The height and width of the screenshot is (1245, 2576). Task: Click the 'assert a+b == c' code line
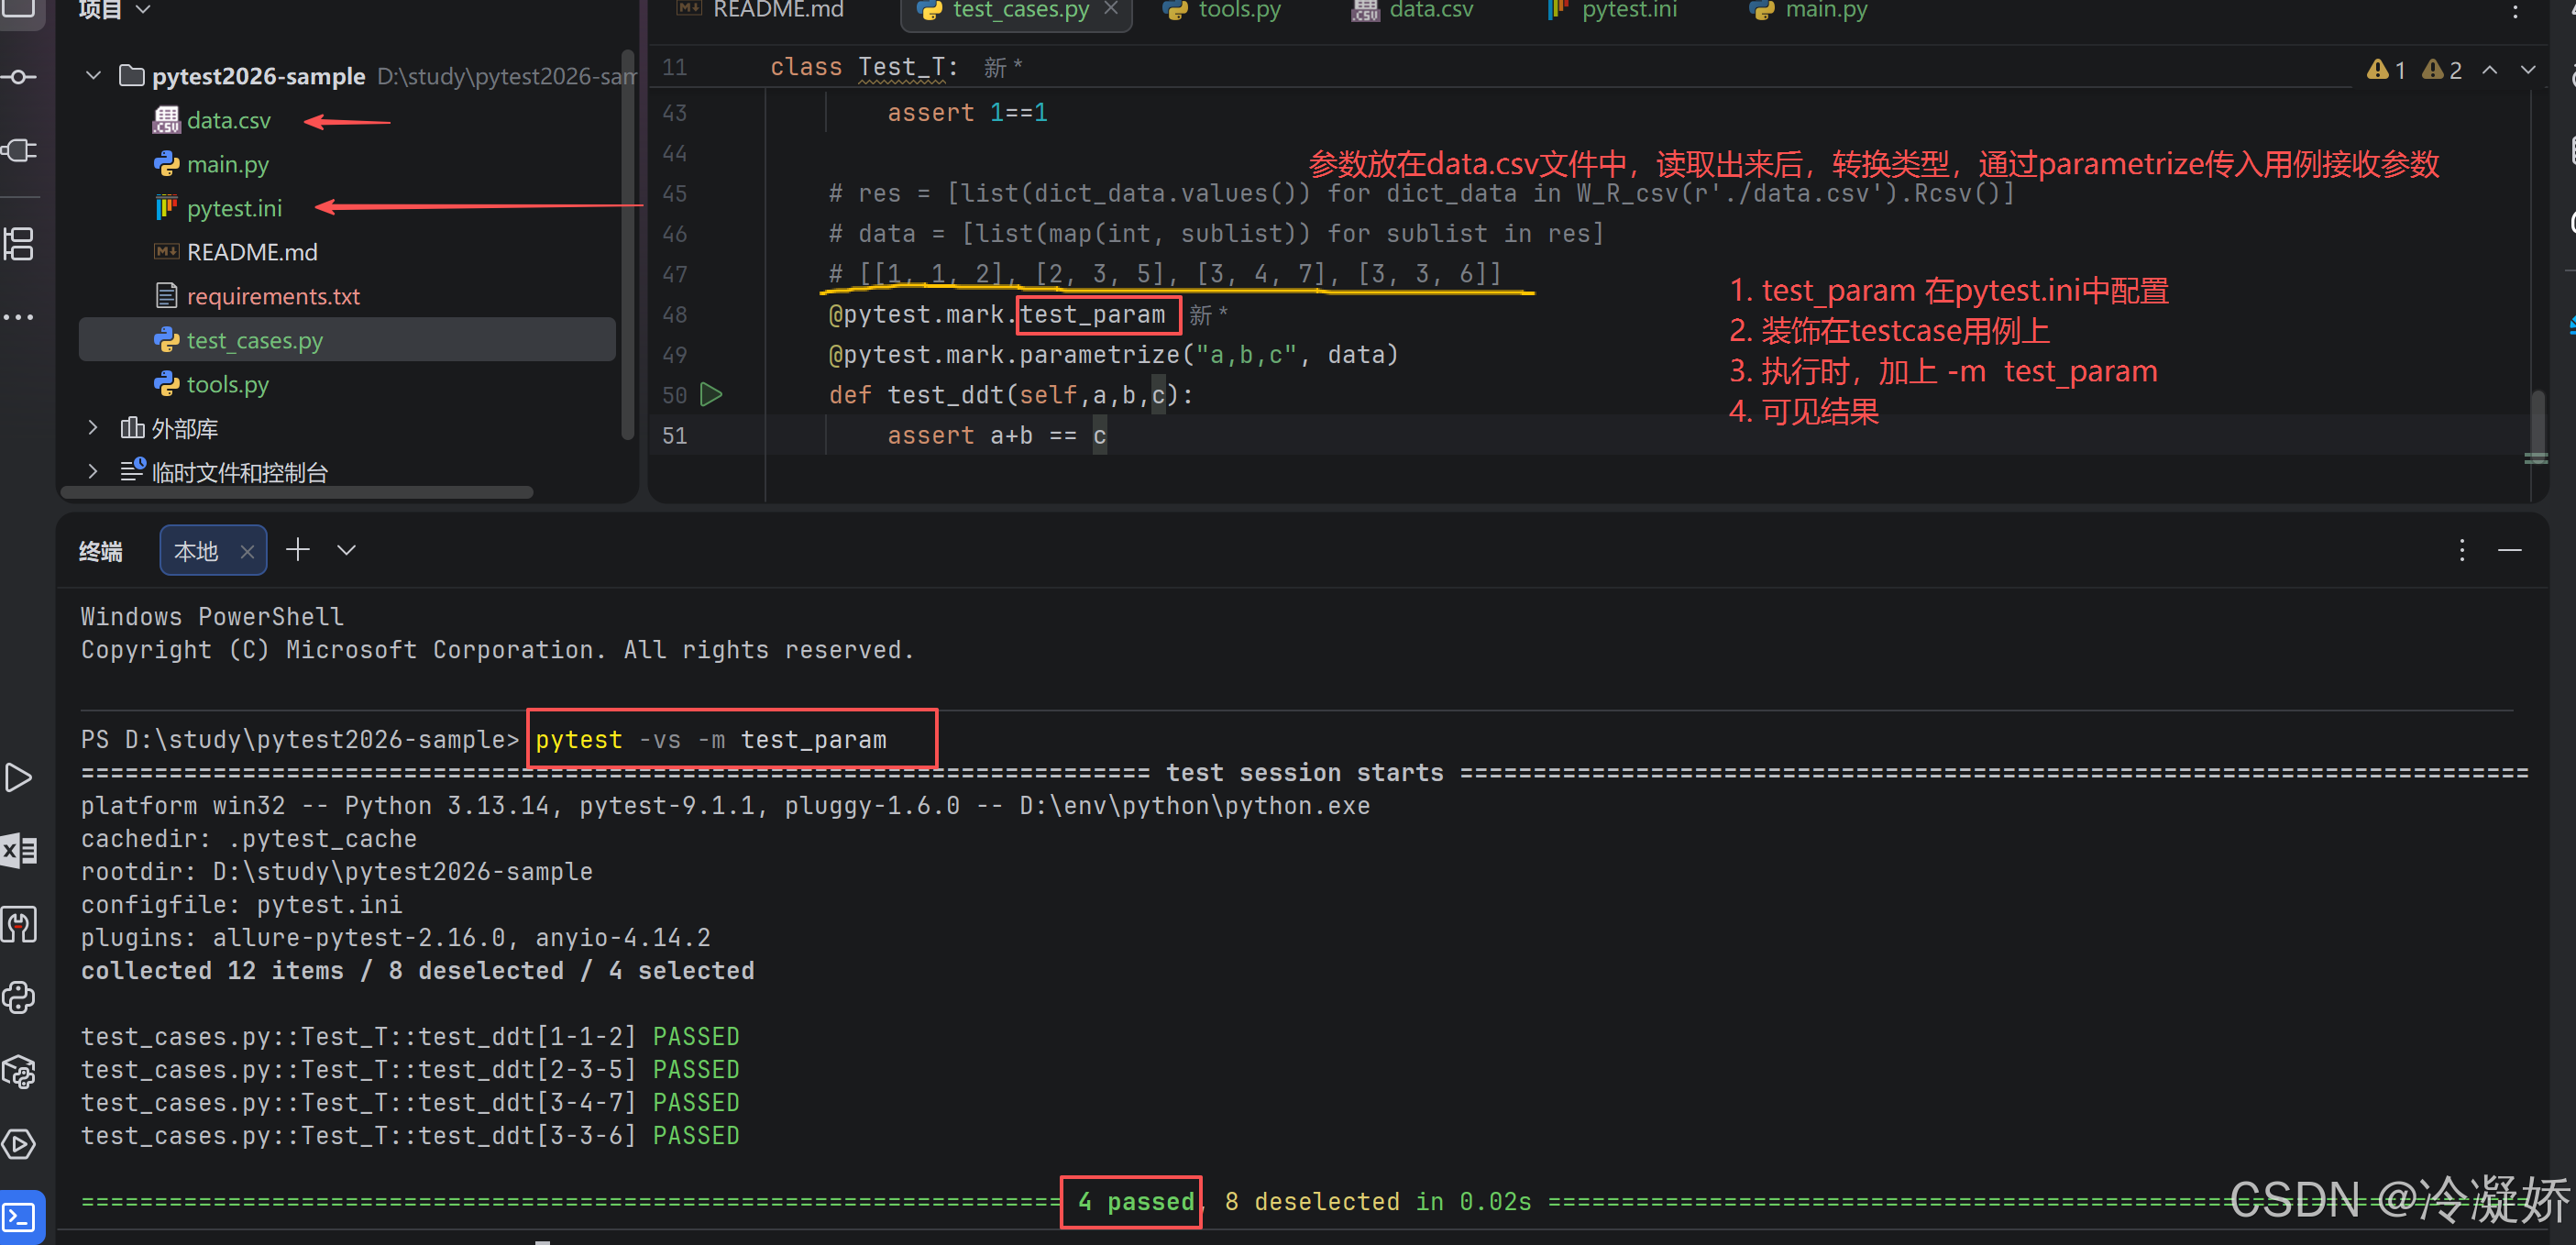[x=997, y=435]
